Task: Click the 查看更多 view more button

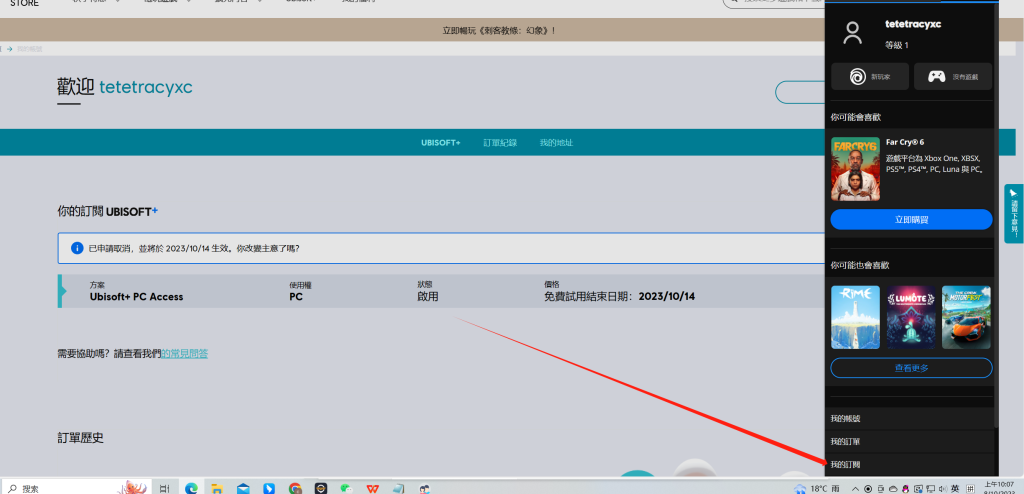Action: coord(911,368)
